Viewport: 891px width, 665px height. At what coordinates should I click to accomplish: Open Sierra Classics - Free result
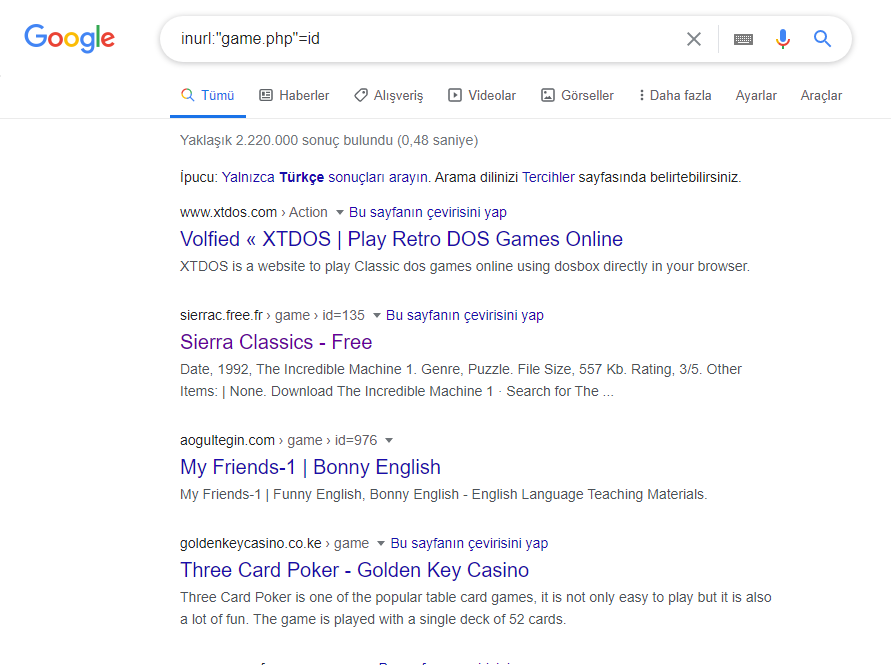[x=276, y=342]
